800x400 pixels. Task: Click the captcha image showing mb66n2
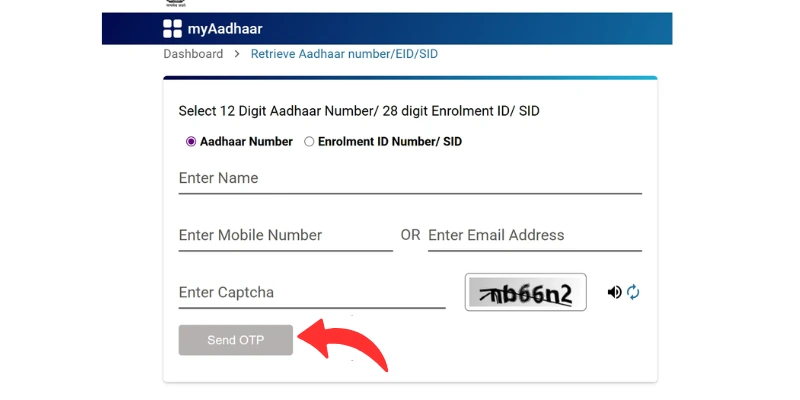[526, 292]
